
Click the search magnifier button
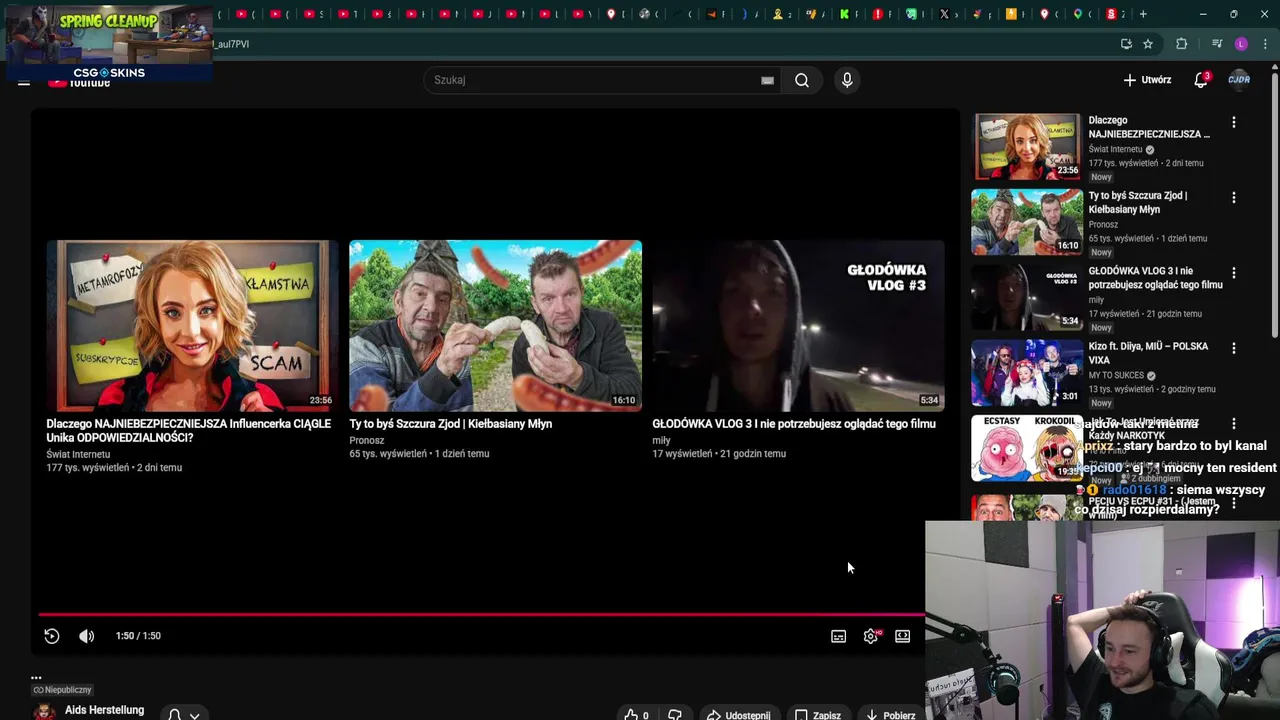coord(802,80)
